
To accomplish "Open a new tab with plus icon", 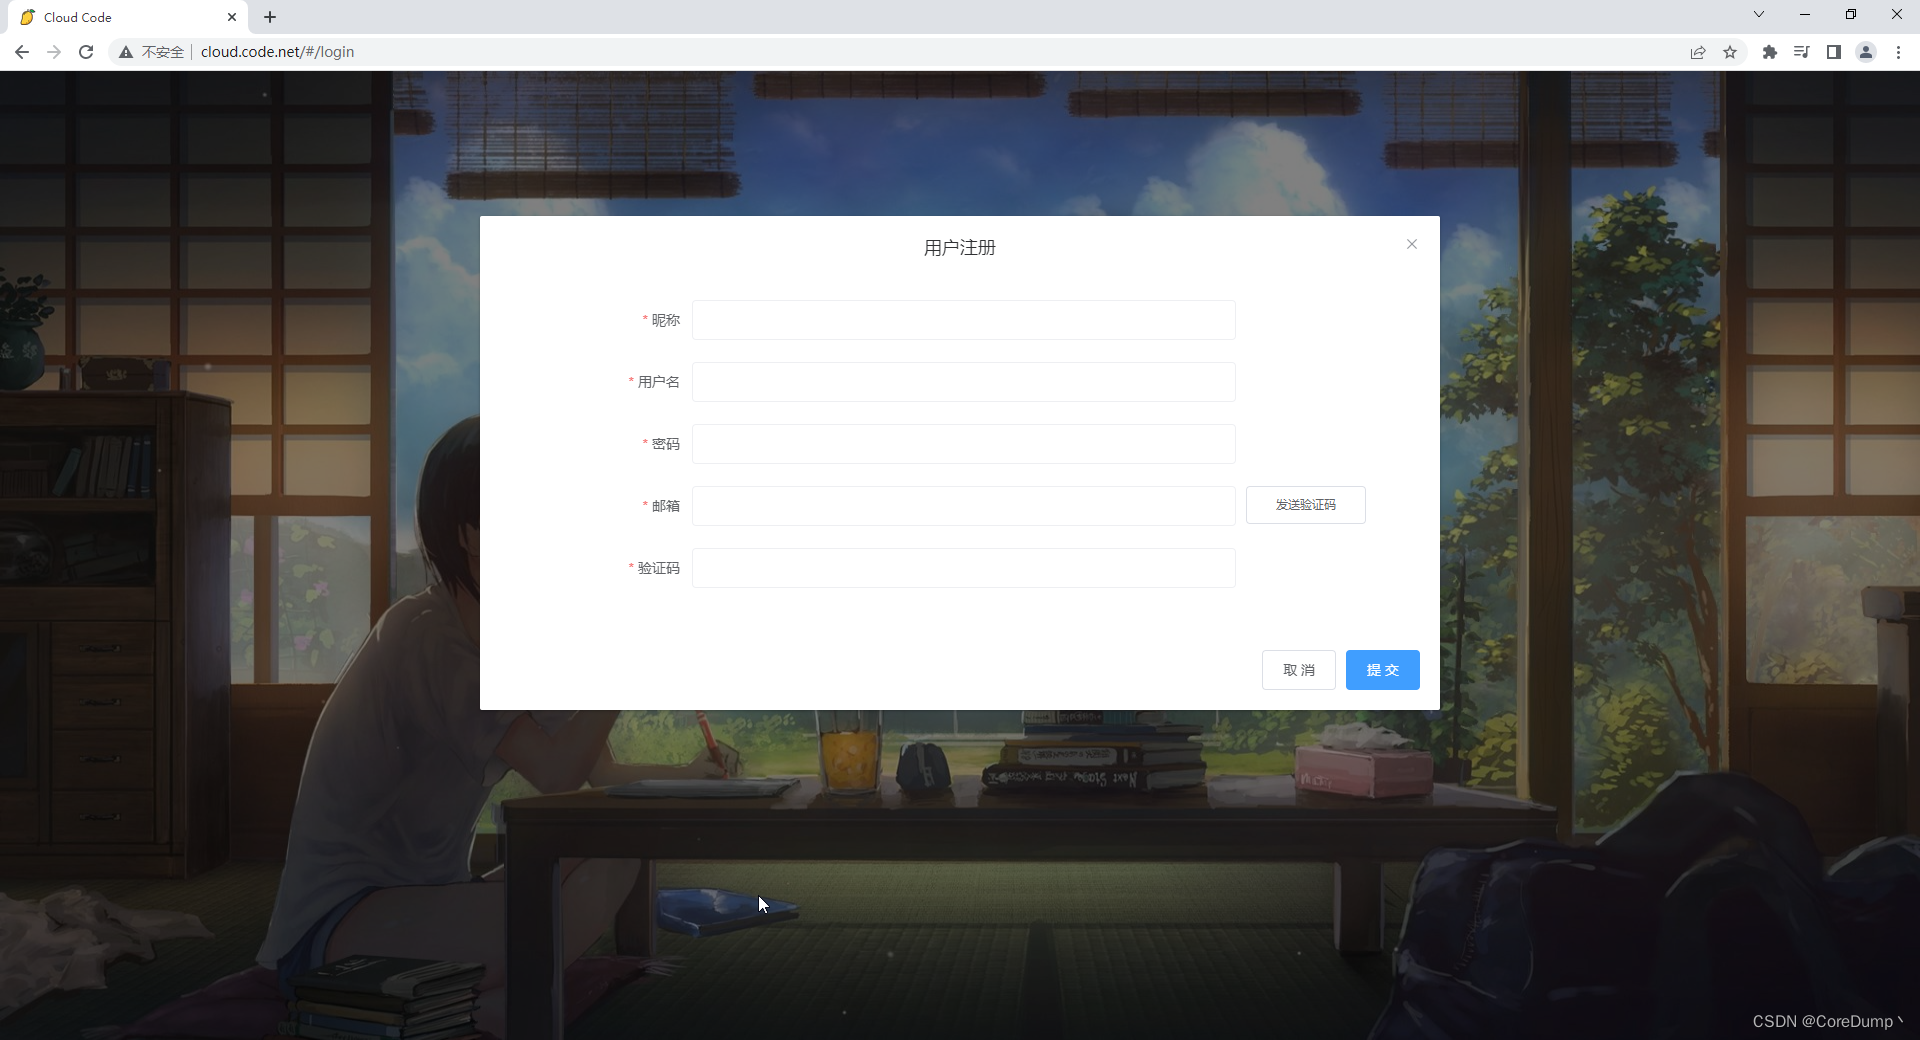I will tap(270, 17).
